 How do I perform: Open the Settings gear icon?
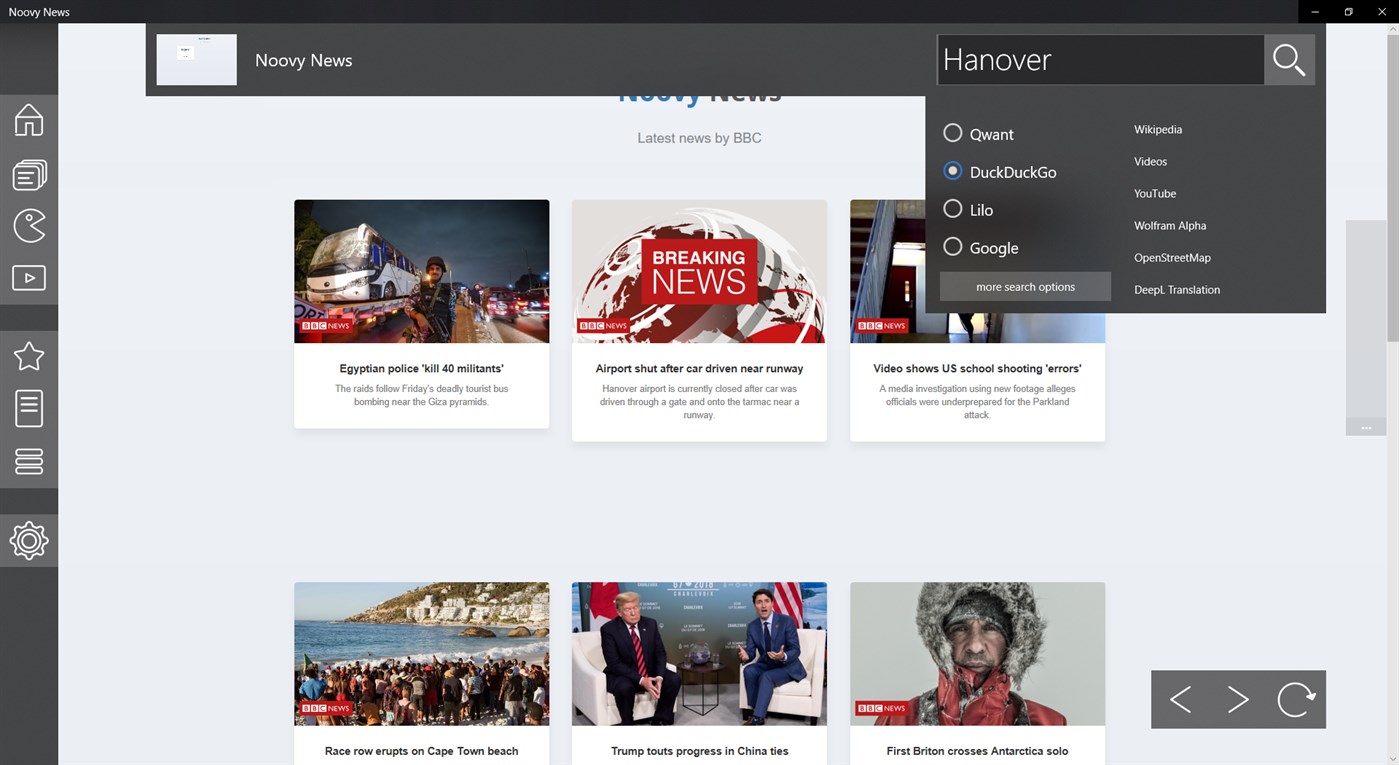pos(29,540)
